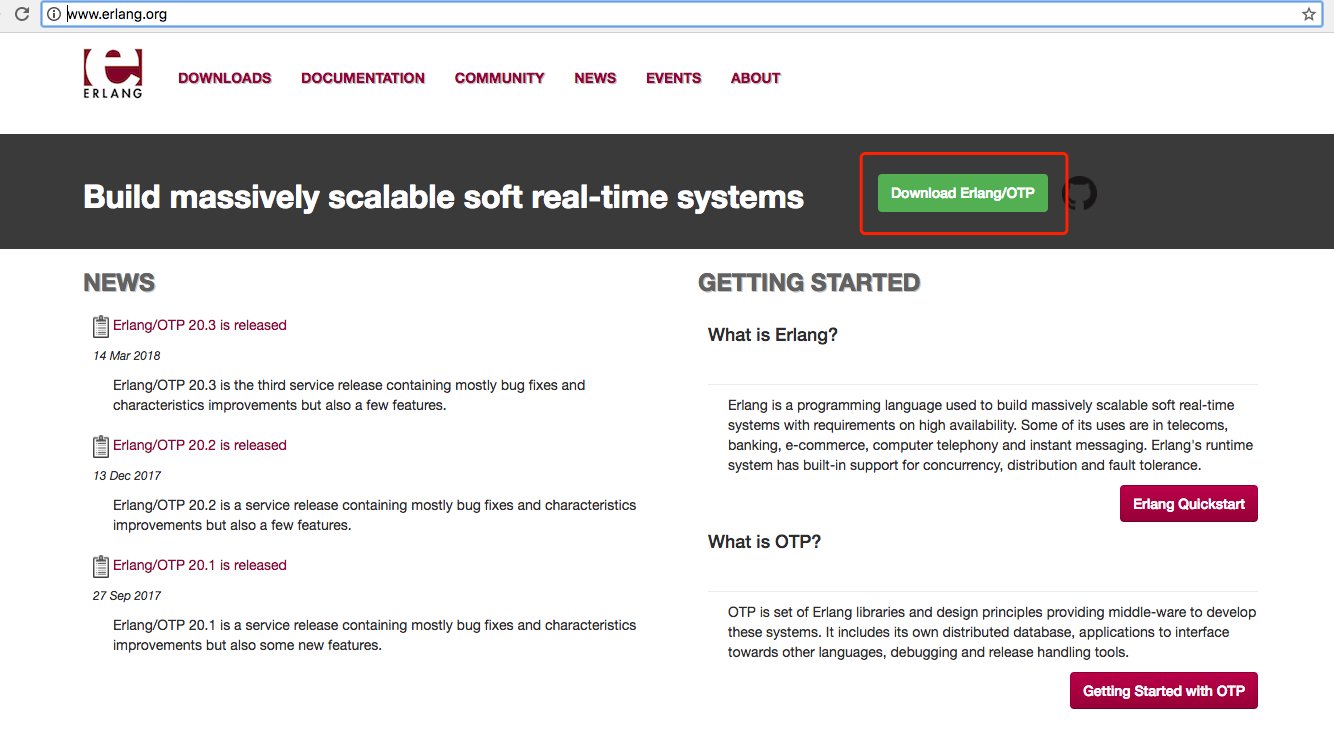The image size is (1334, 751).
Task: Click the What is OTP? heading
Action: coord(764,542)
